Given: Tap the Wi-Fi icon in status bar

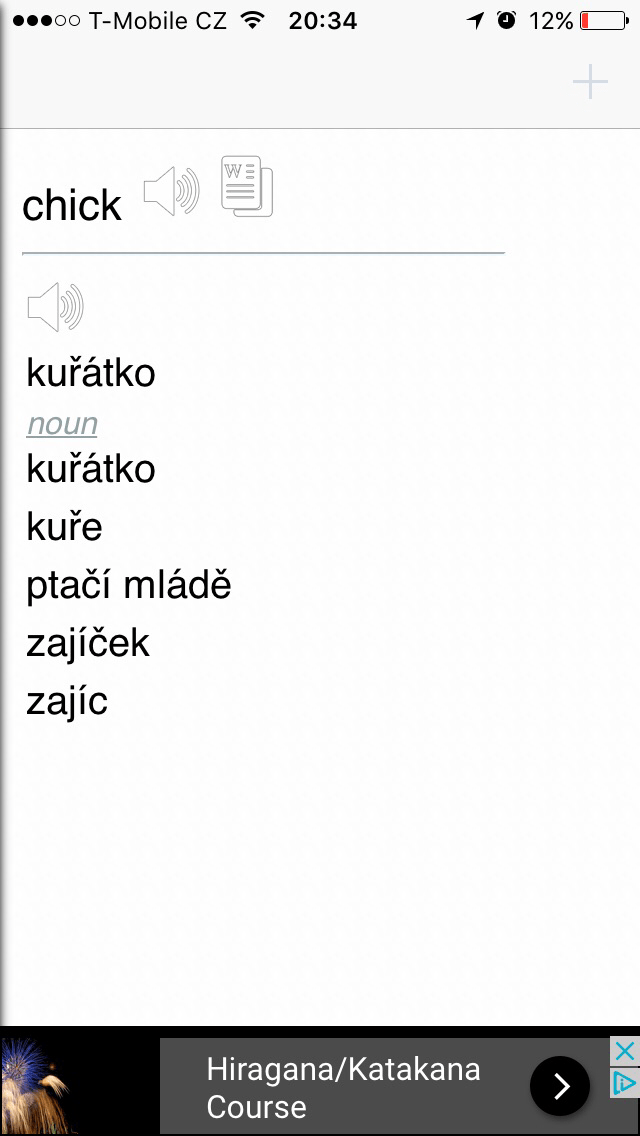Looking at the screenshot, I should 253,20.
